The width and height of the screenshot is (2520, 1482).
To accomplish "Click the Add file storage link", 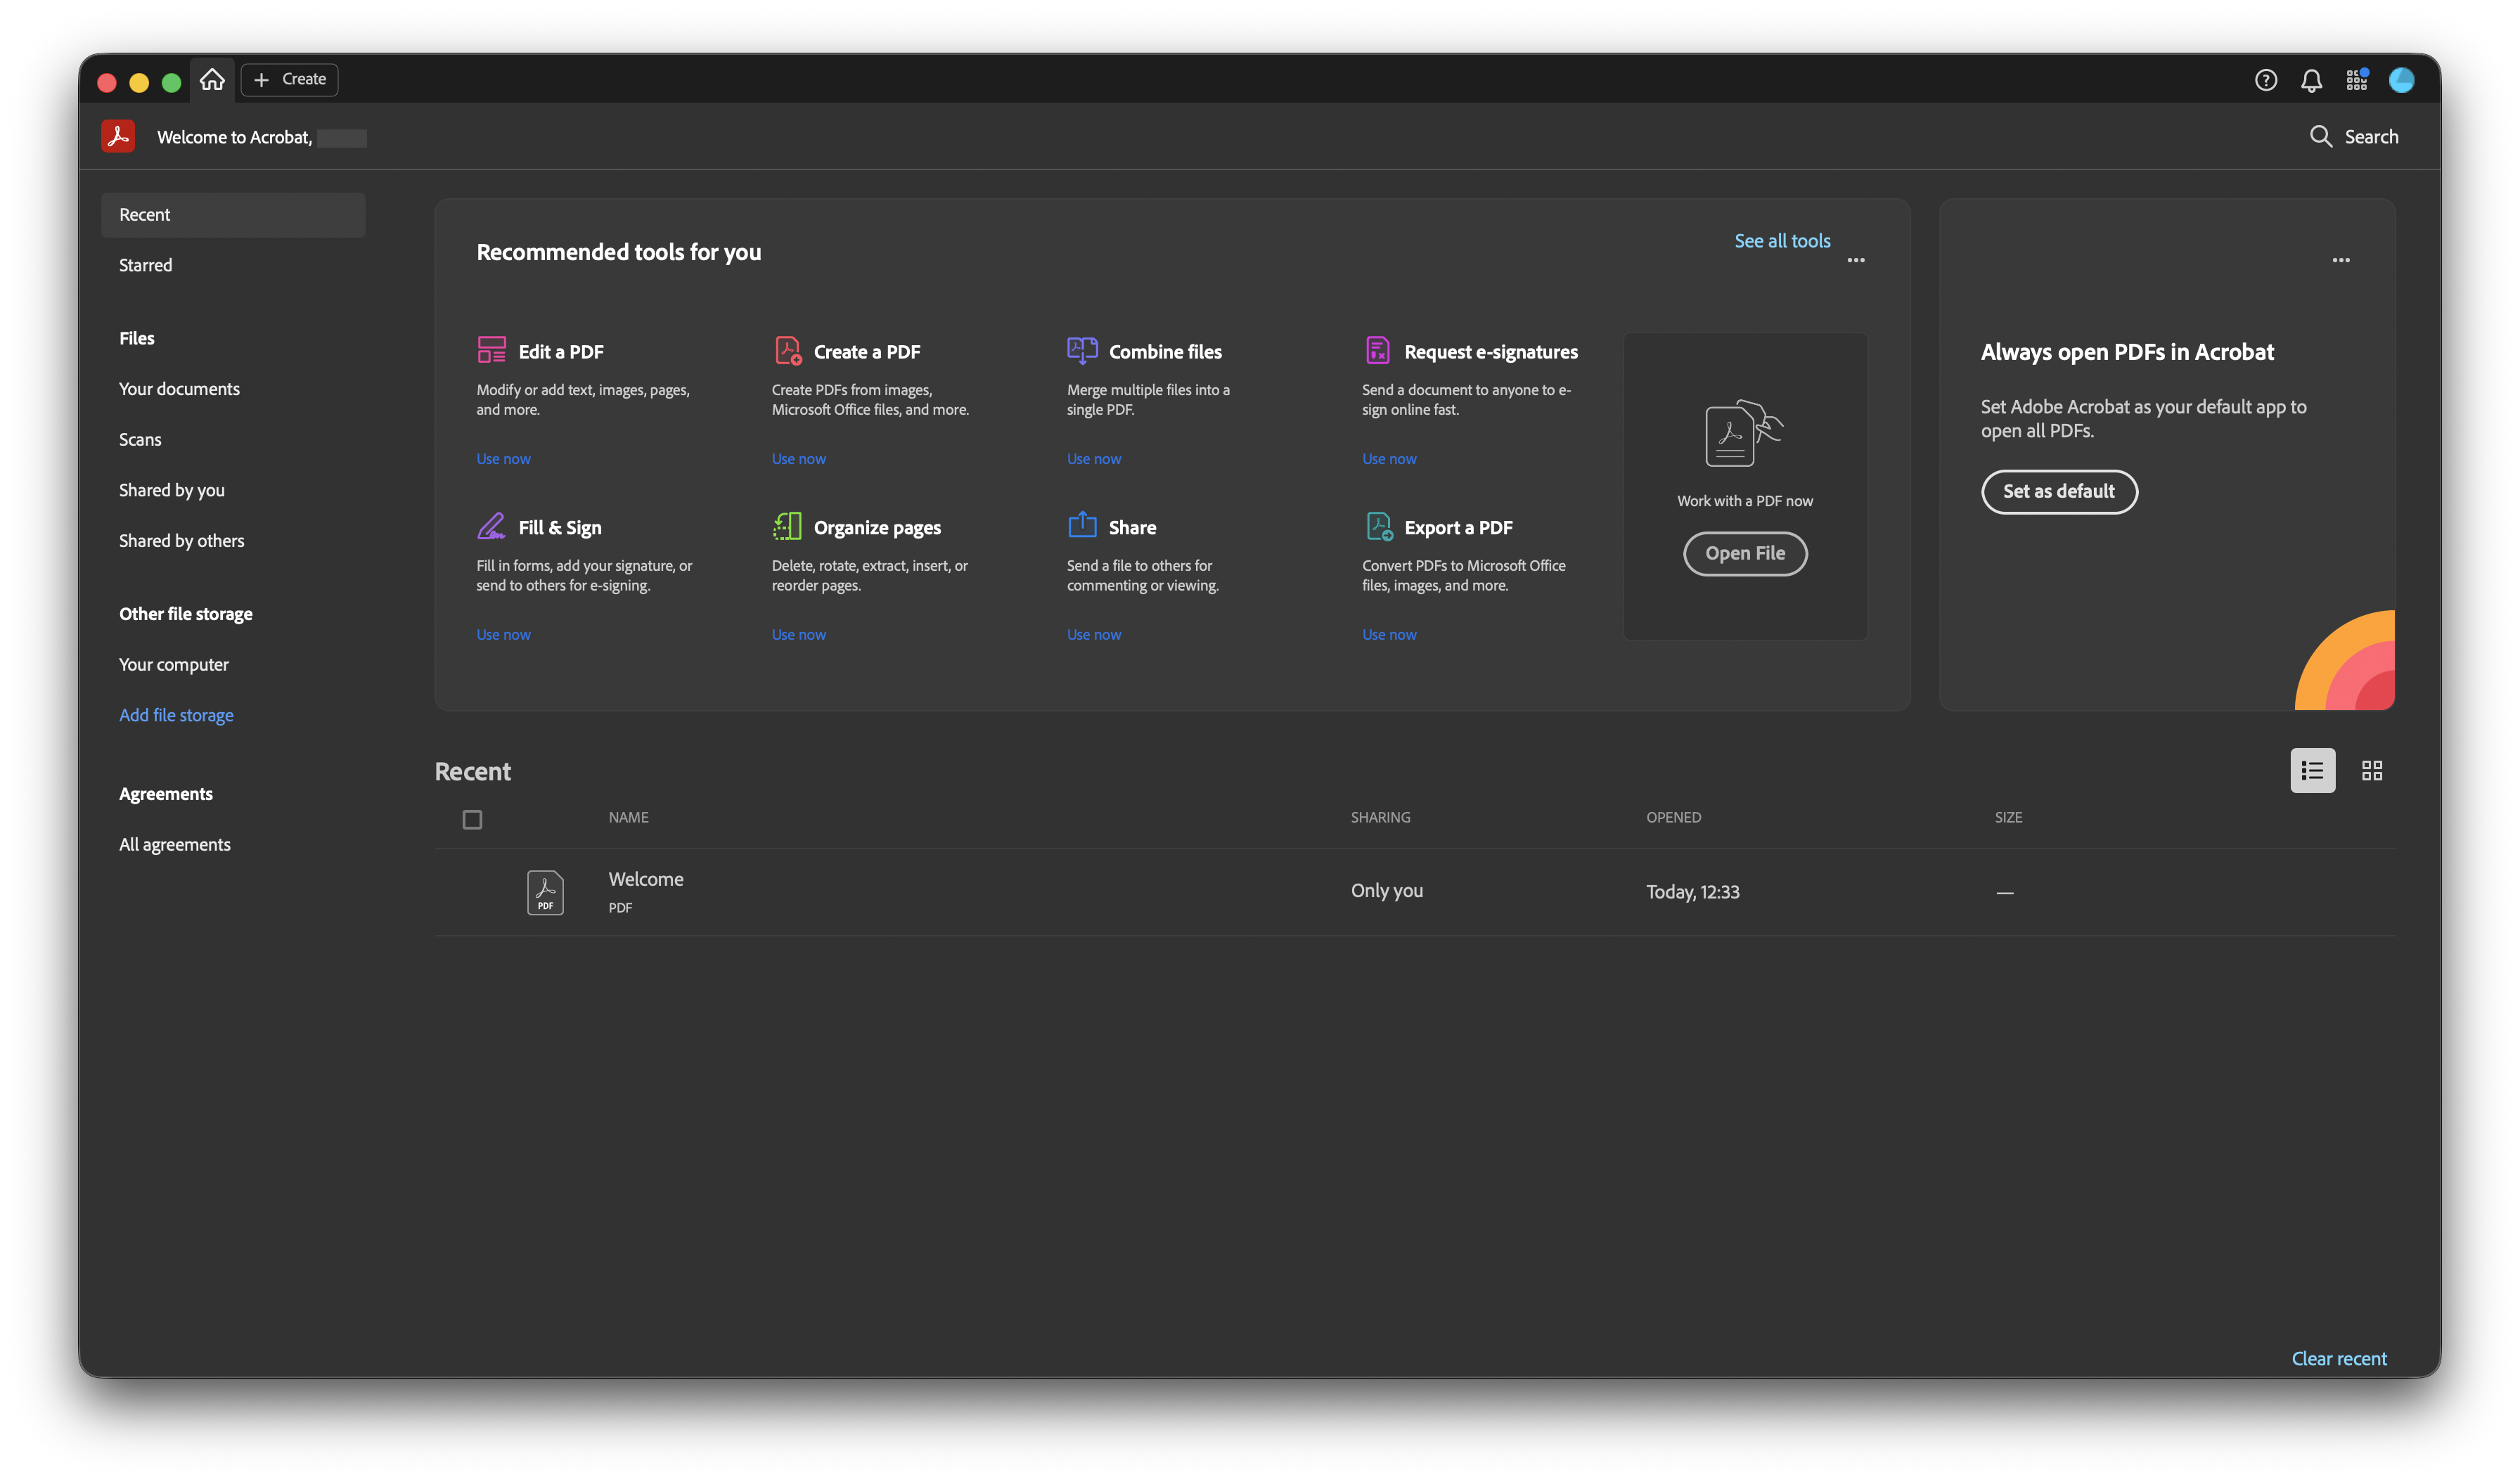I will point(176,715).
